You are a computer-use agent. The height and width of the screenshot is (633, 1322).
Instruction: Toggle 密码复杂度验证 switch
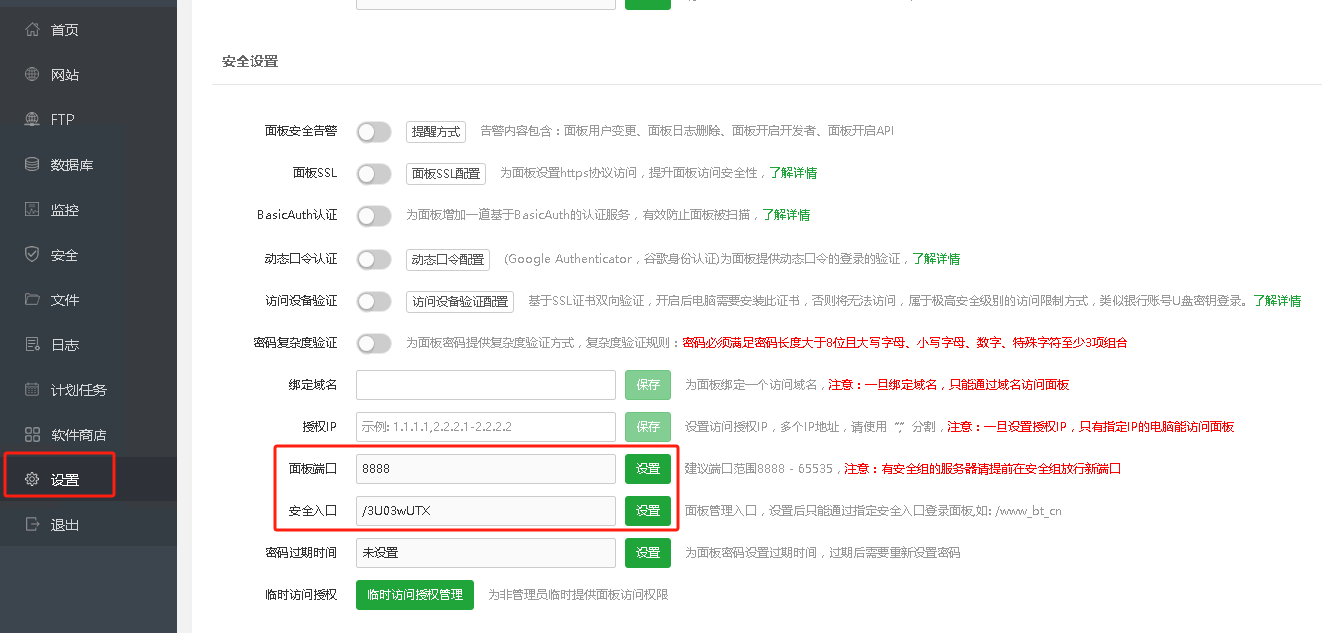tap(374, 343)
